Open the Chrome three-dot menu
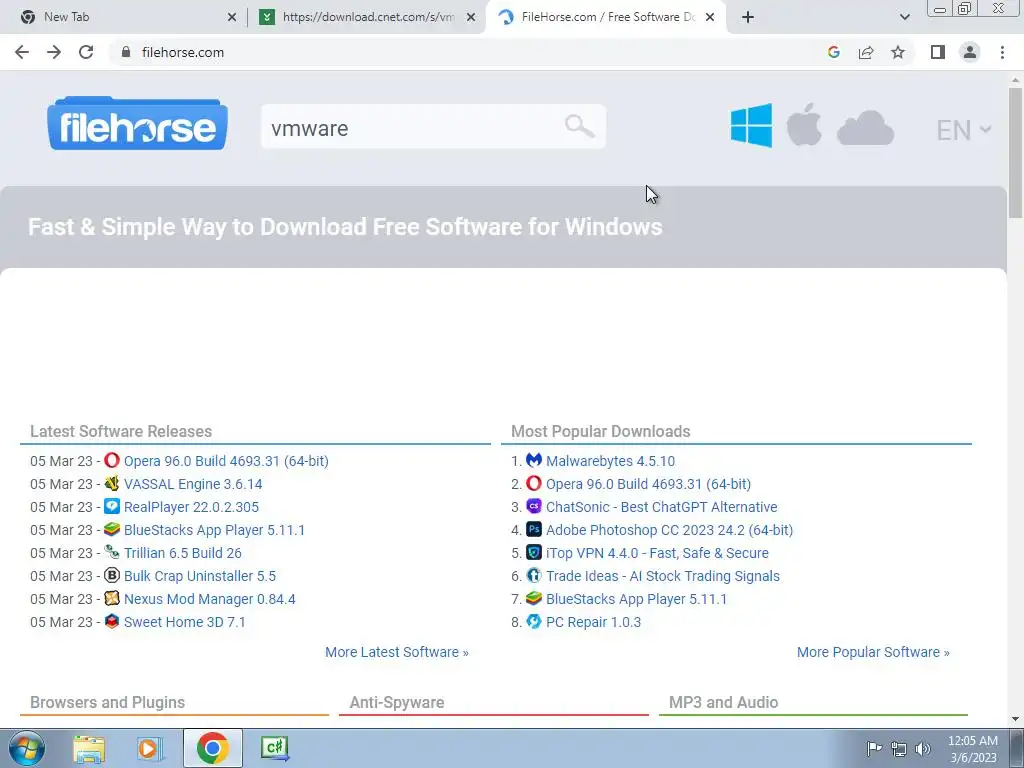This screenshot has height=768, width=1024. (1002, 52)
